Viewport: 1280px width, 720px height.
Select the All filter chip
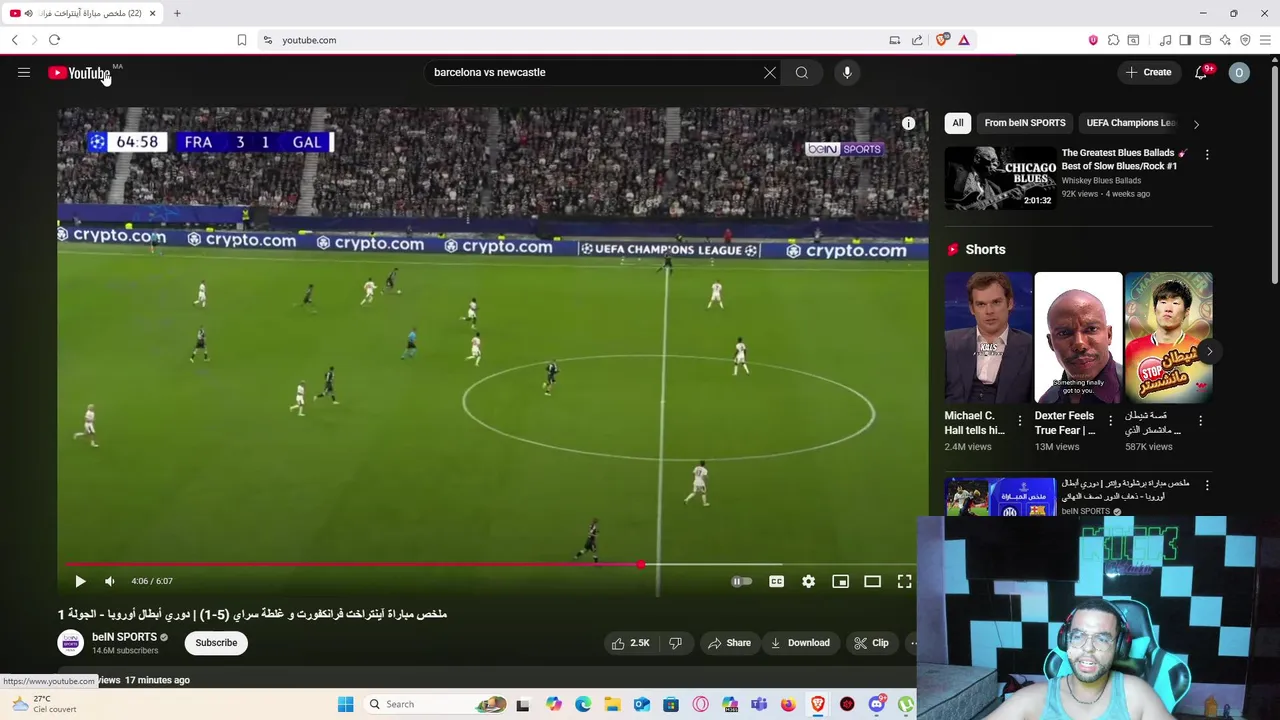[958, 123]
